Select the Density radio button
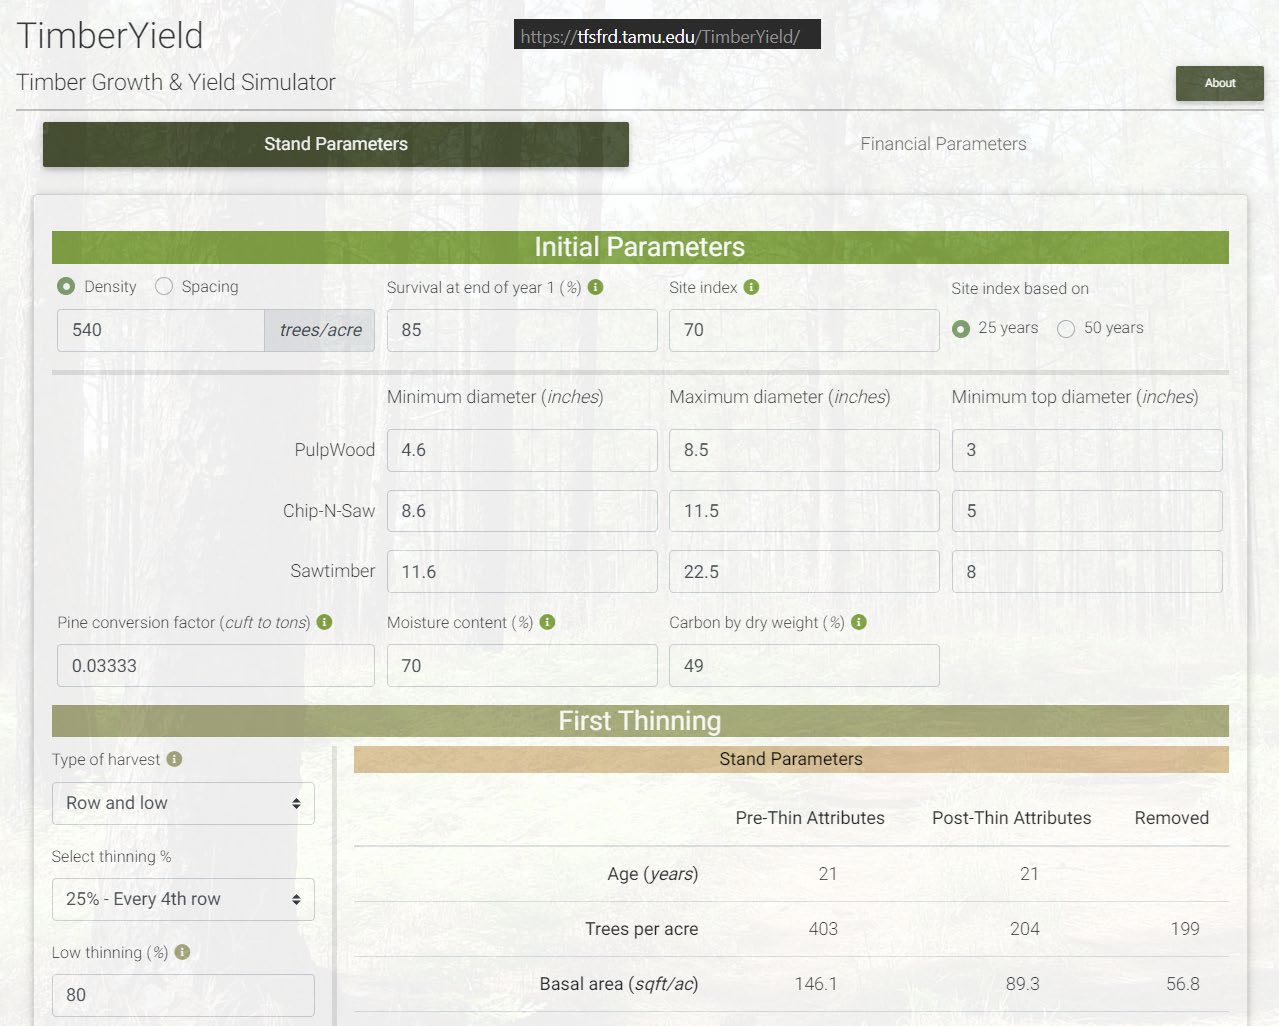Viewport: 1279px width, 1026px height. point(66,287)
